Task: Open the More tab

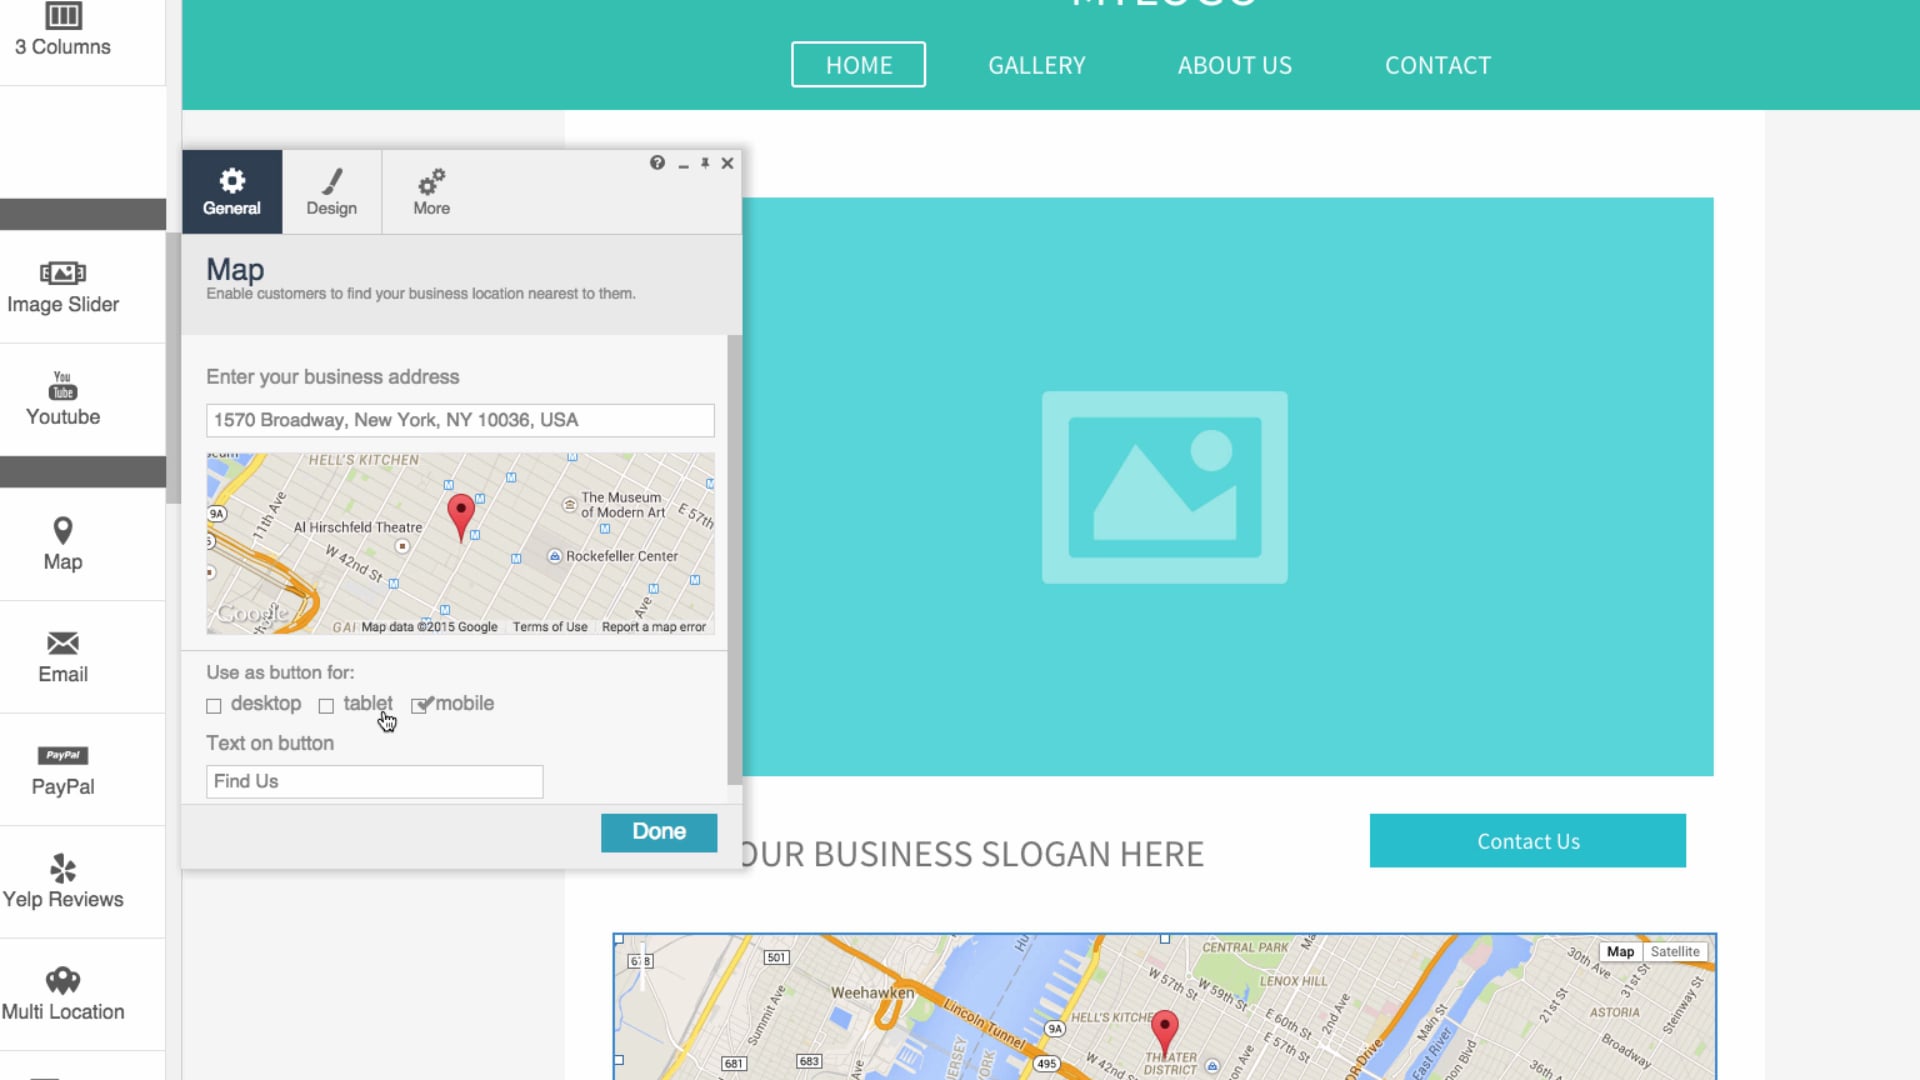Action: pyautogui.click(x=432, y=192)
